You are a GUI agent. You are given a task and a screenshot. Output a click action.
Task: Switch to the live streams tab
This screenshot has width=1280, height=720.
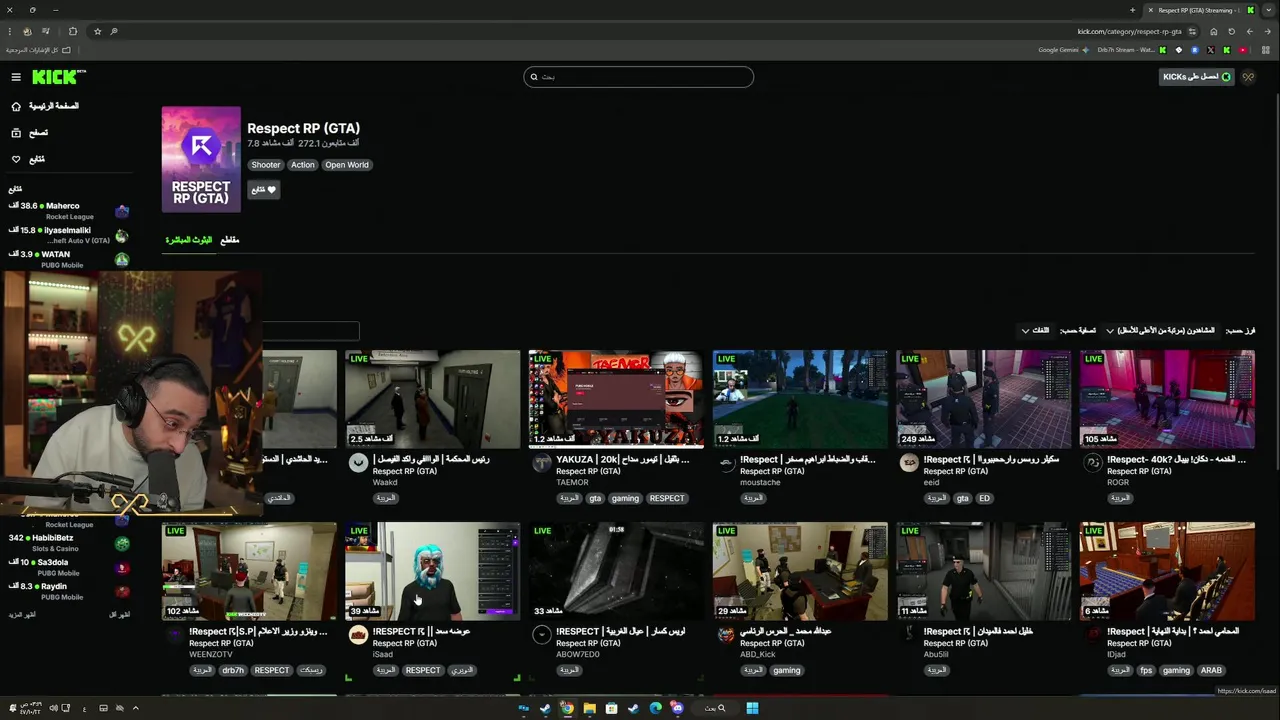(188, 240)
